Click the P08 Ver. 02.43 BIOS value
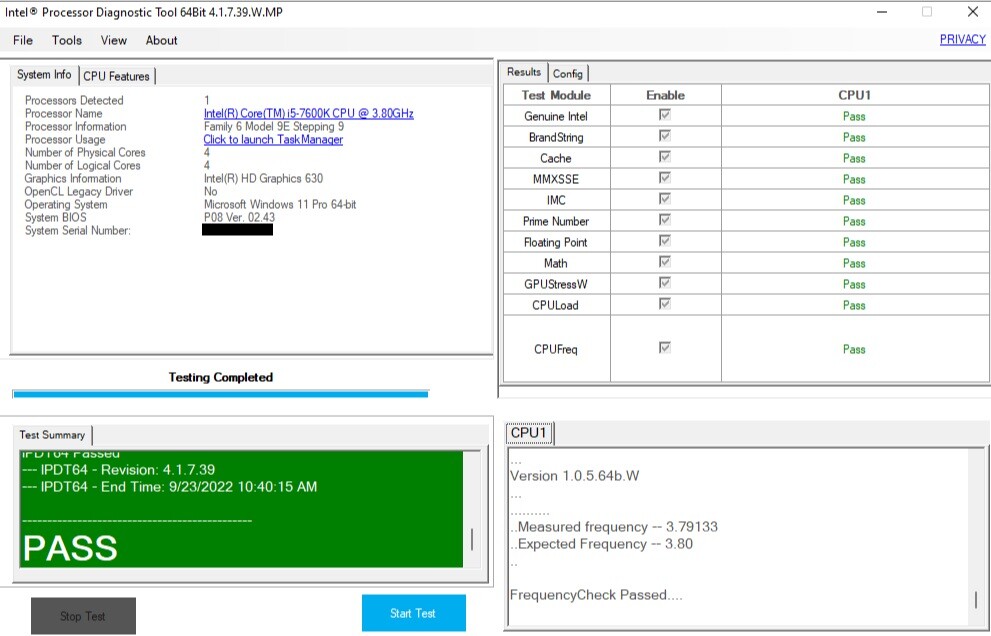Image resolution: width=991 pixels, height=636 pixels. 239,217
